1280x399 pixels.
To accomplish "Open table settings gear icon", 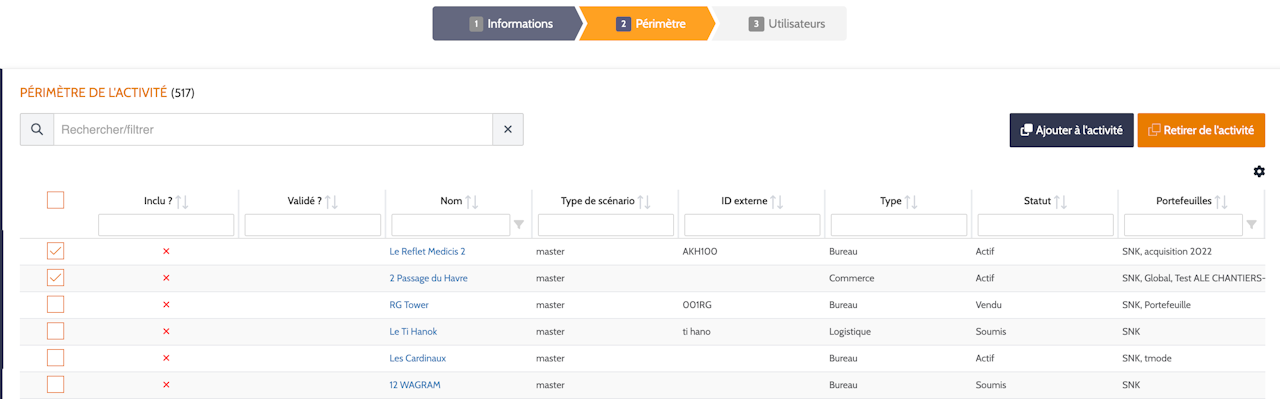I will [x=1259, y=172].
